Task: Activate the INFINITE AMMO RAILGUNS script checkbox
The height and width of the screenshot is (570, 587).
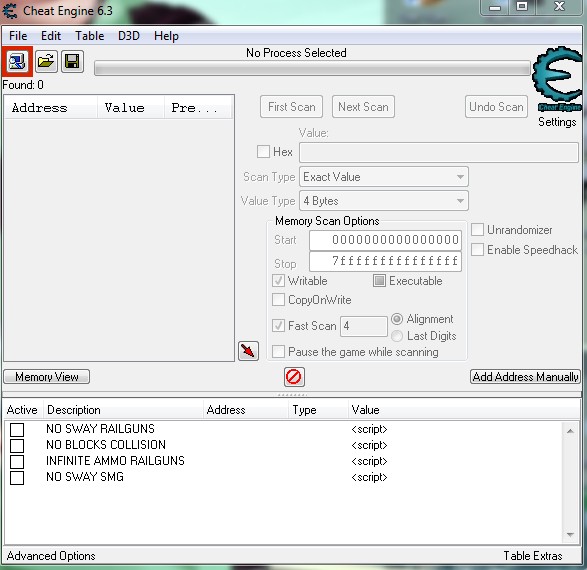Action: pyautogui.click(x=17, y=462)
